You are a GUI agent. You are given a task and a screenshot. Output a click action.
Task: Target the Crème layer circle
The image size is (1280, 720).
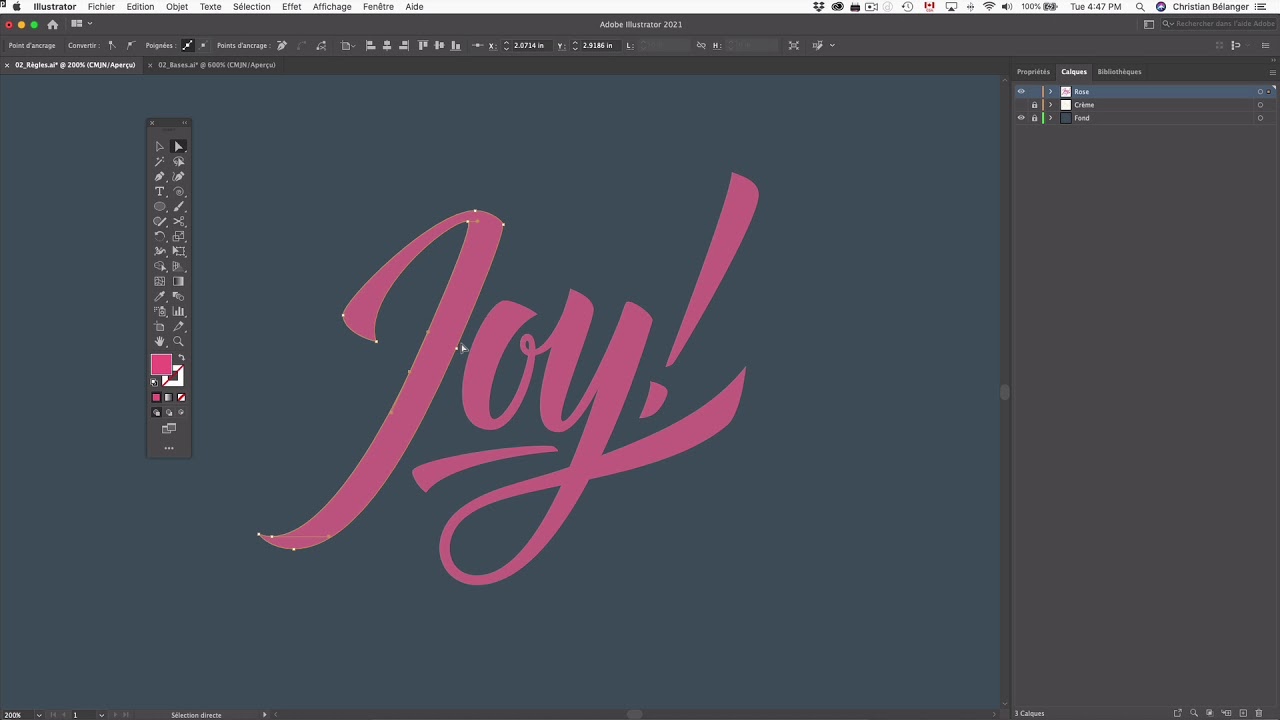click(x=1260, y=105)
